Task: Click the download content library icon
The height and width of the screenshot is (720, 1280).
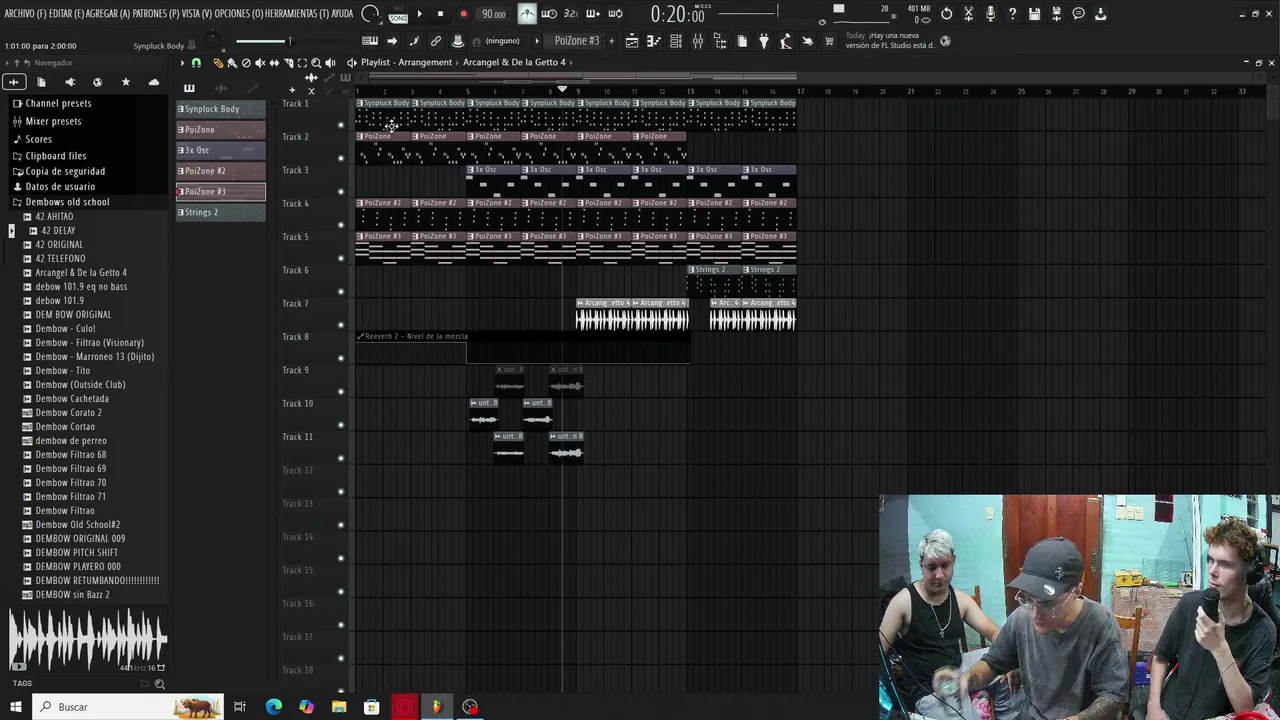Action: (x=1101, y=14)
